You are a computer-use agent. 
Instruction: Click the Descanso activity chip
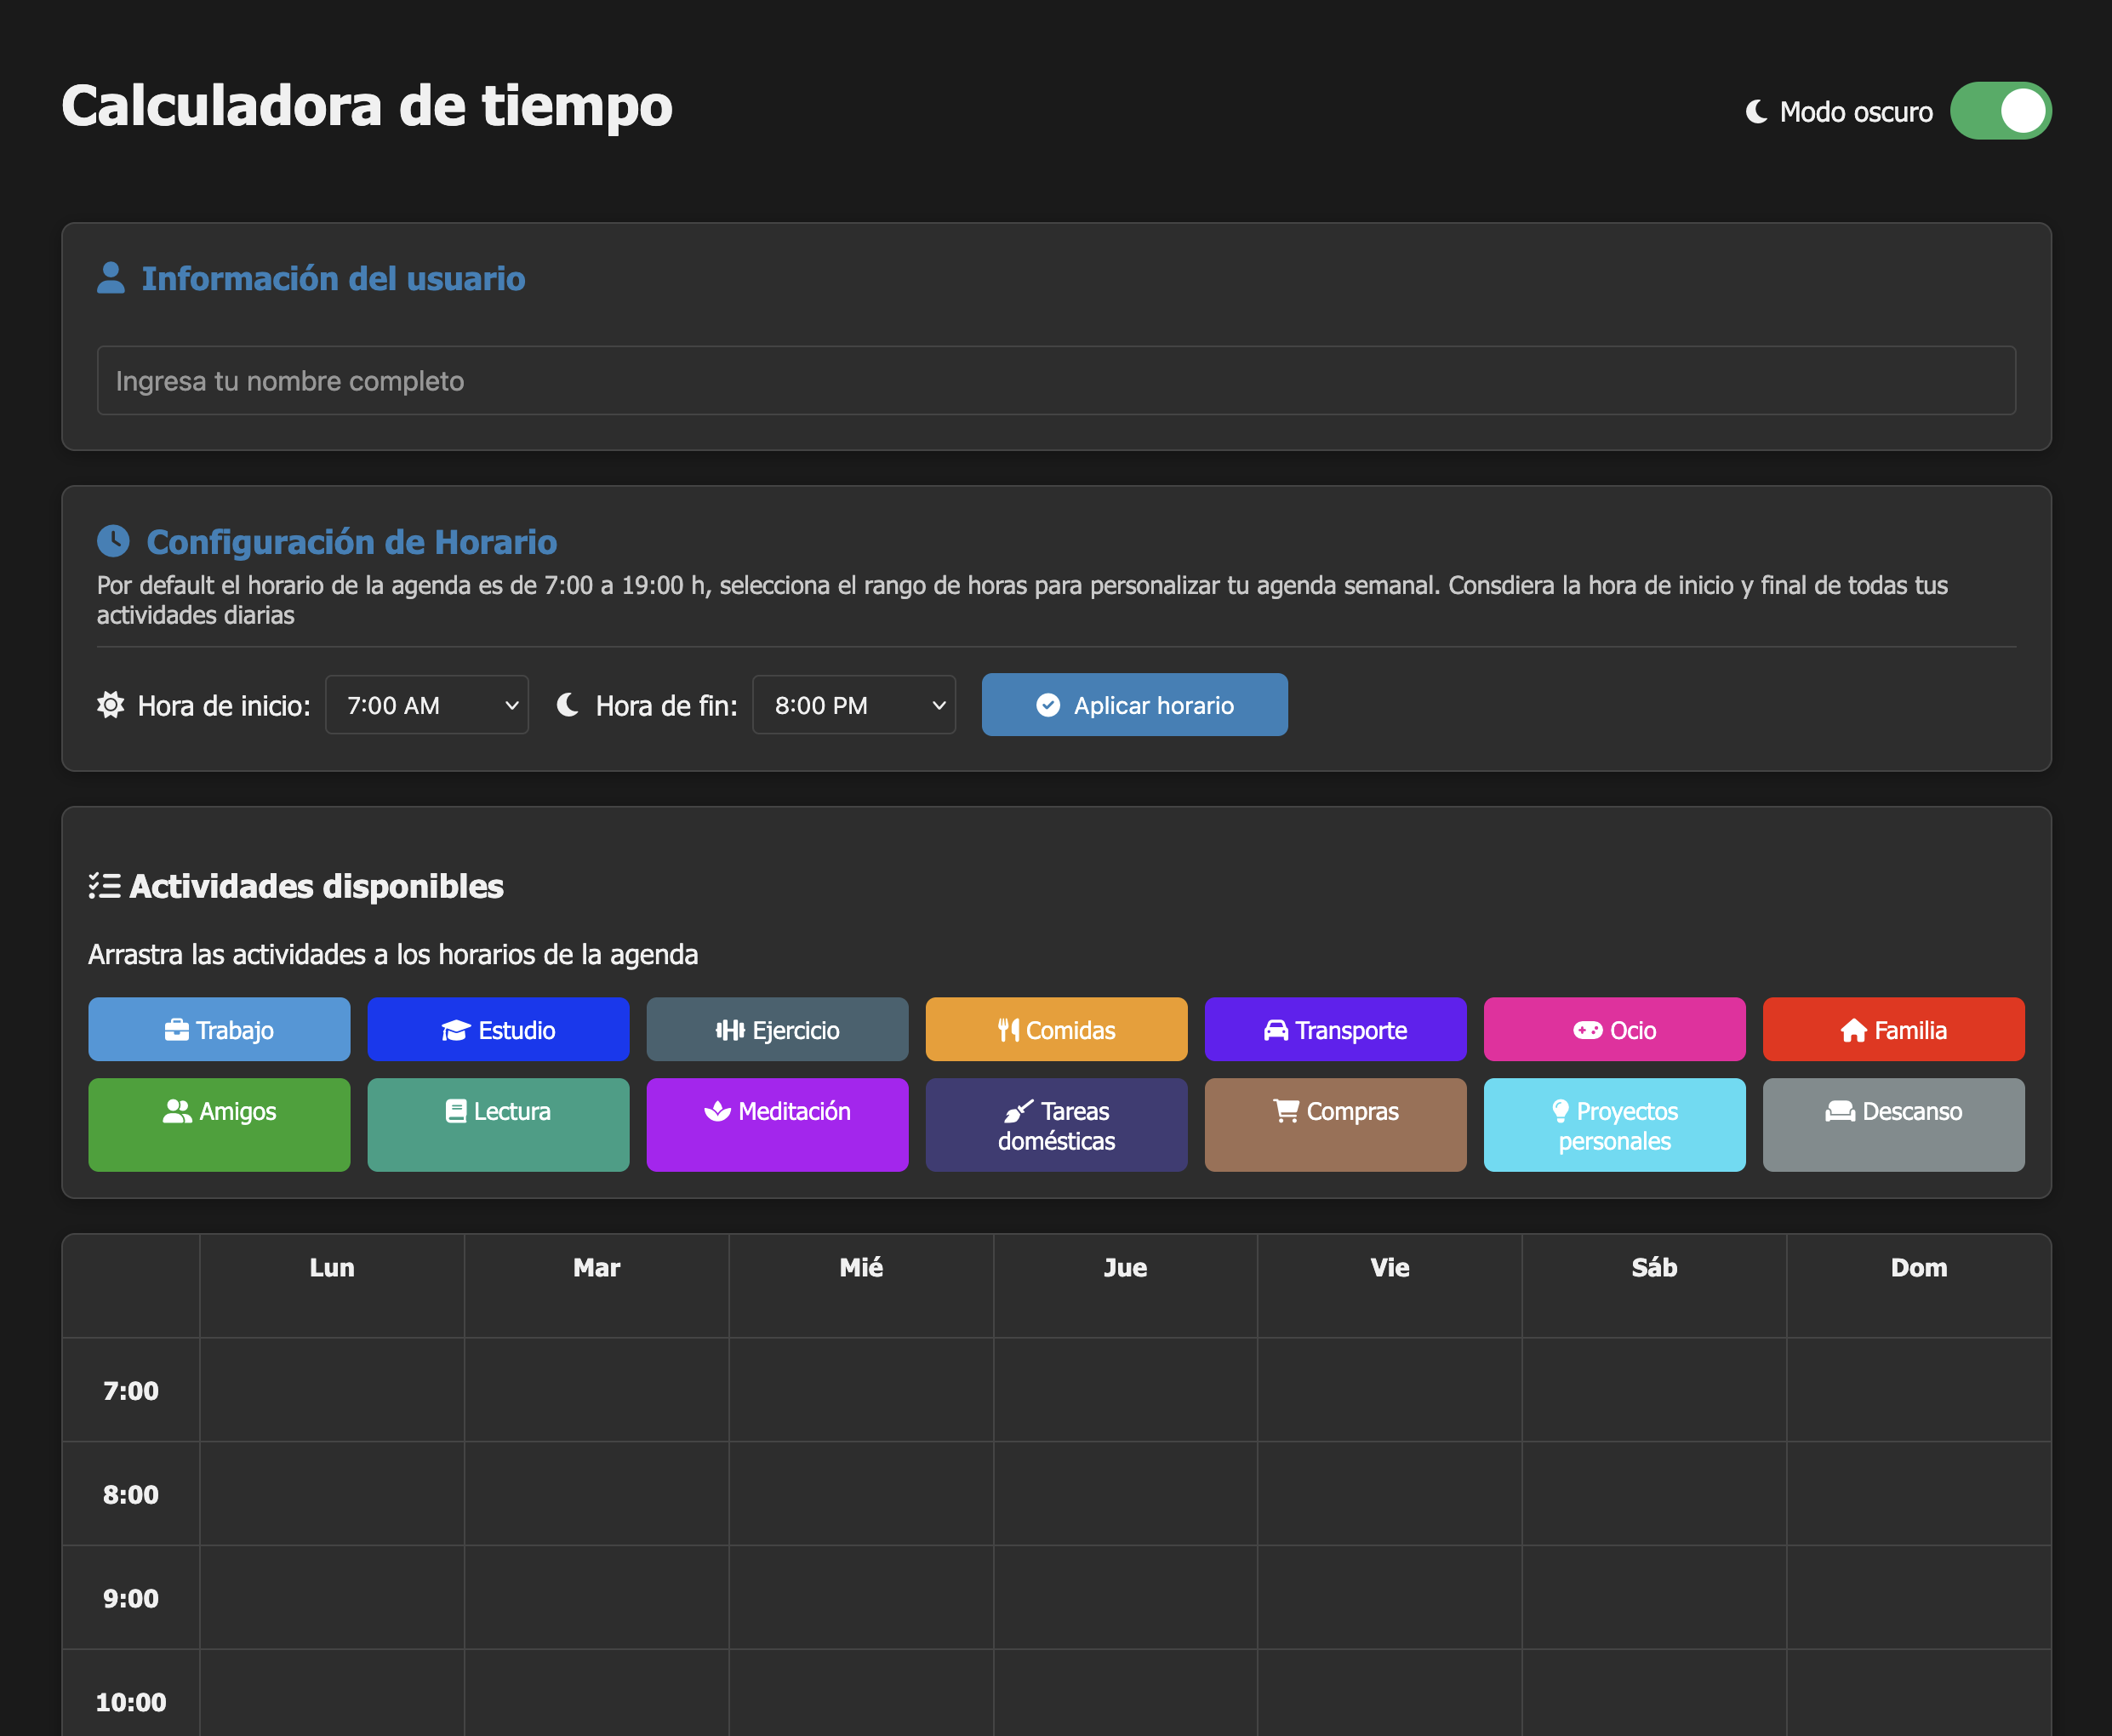pos(1893,1124)
